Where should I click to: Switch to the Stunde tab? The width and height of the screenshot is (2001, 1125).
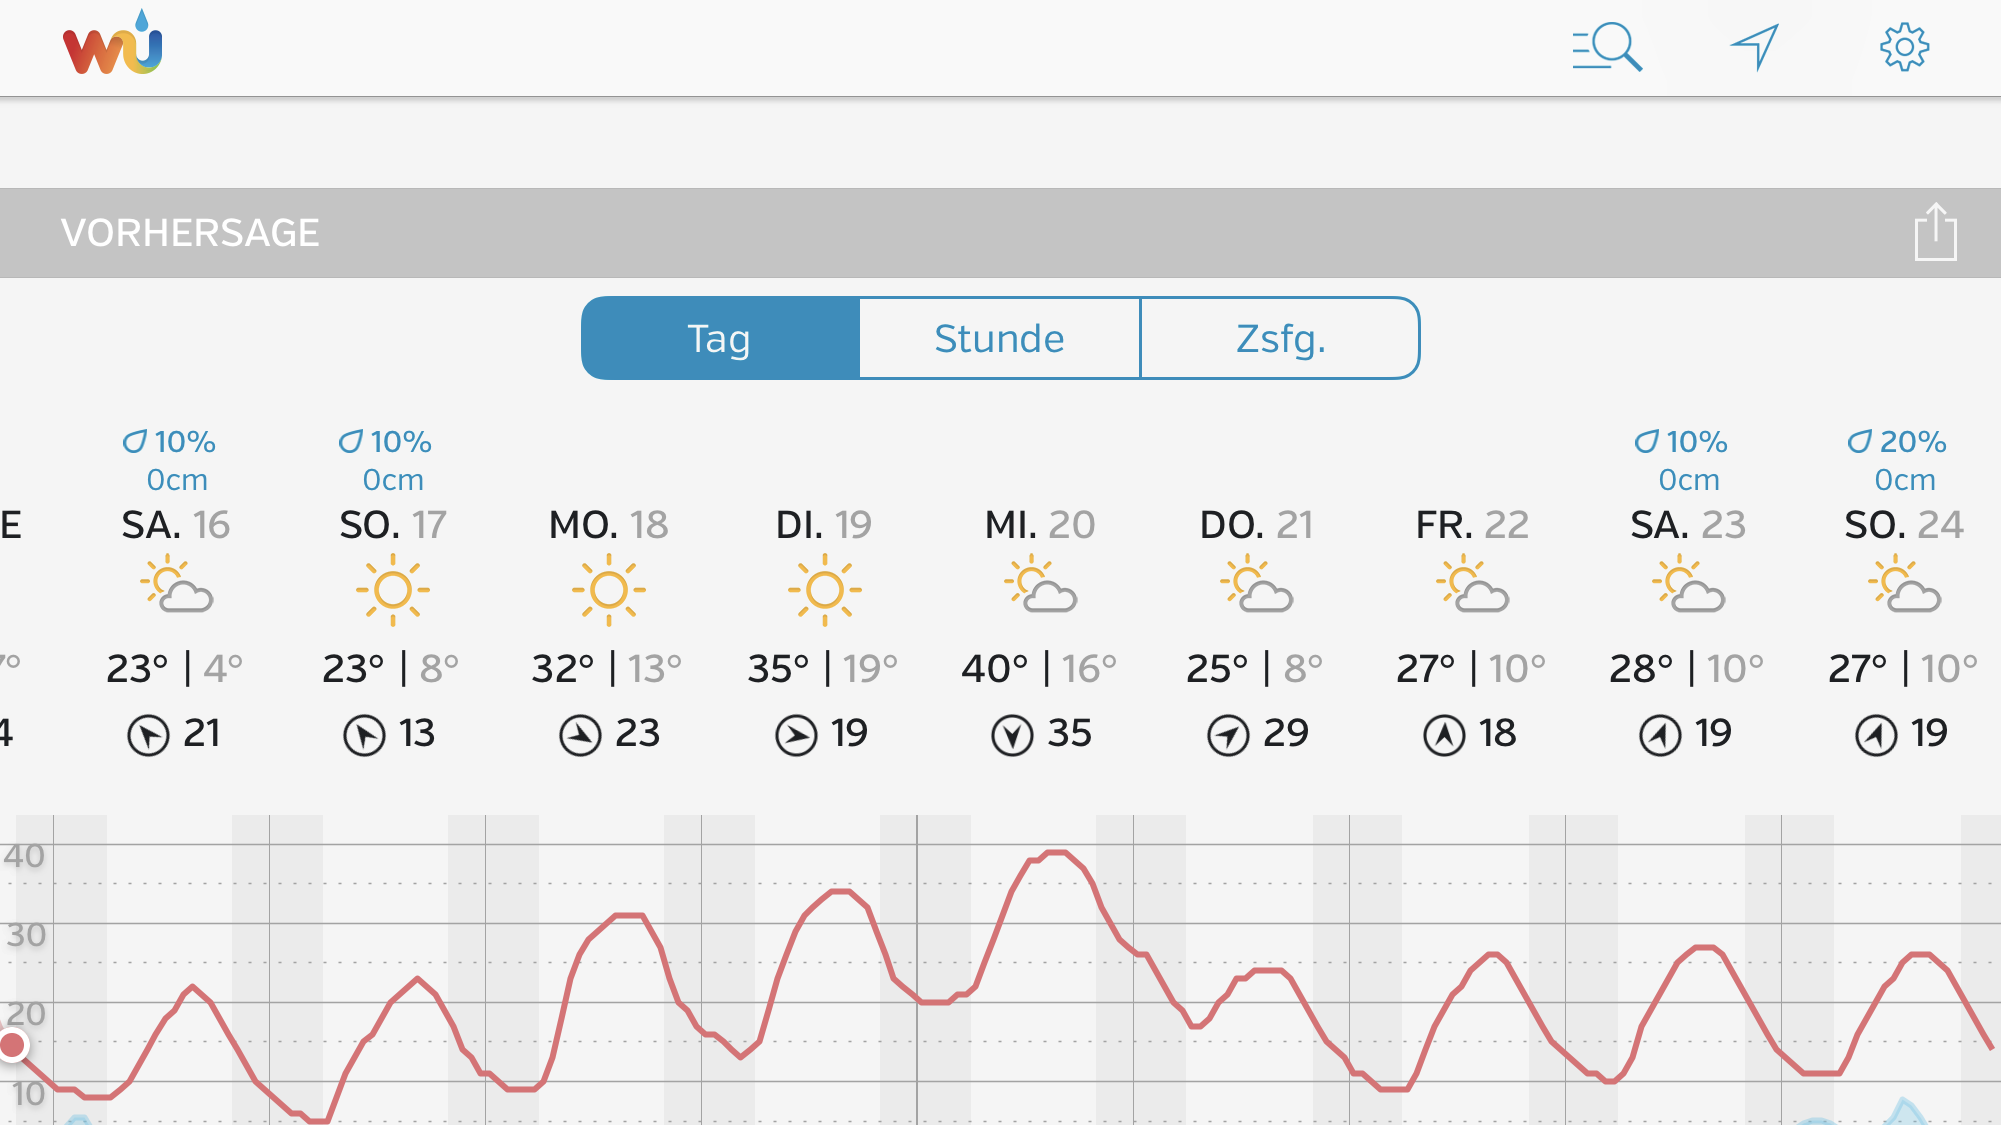click(999, 338)
